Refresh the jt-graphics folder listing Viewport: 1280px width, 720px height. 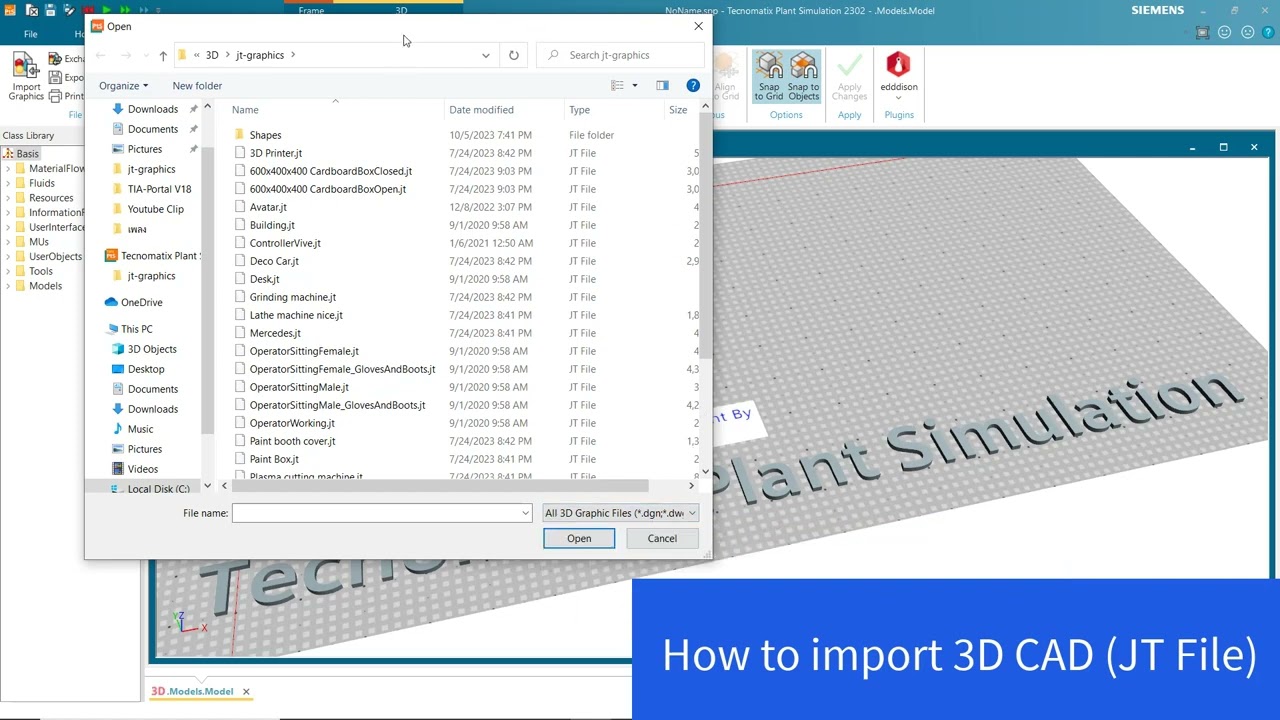pos(514,55)
